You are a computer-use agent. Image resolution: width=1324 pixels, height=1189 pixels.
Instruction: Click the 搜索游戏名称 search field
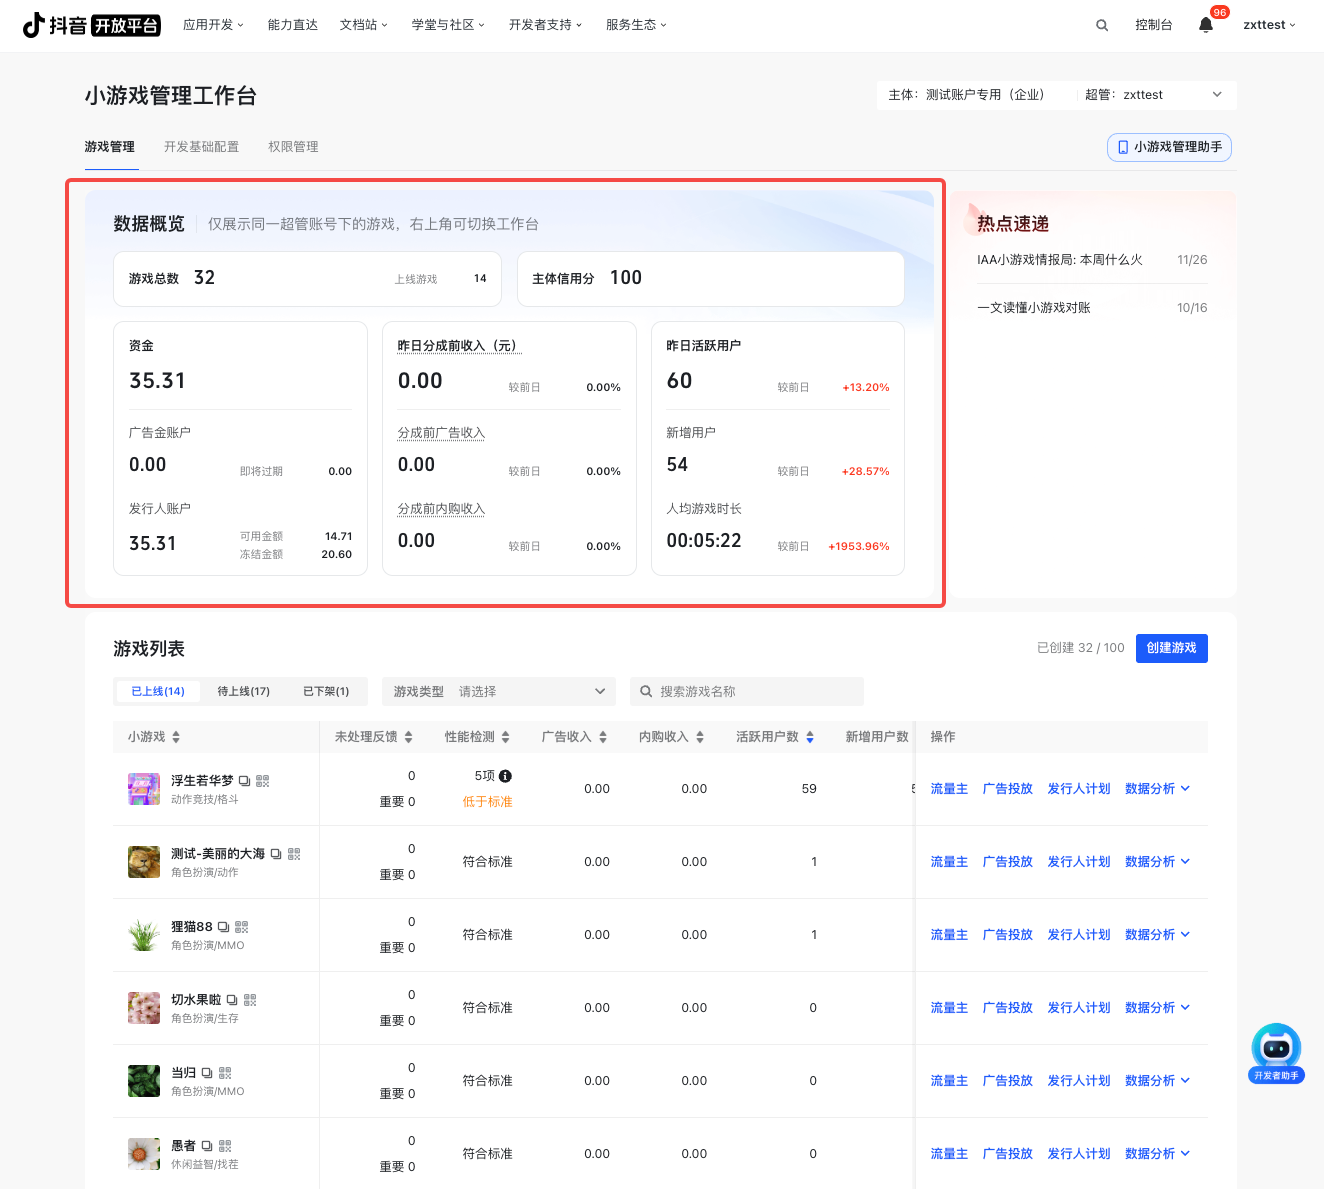point(755,691)
